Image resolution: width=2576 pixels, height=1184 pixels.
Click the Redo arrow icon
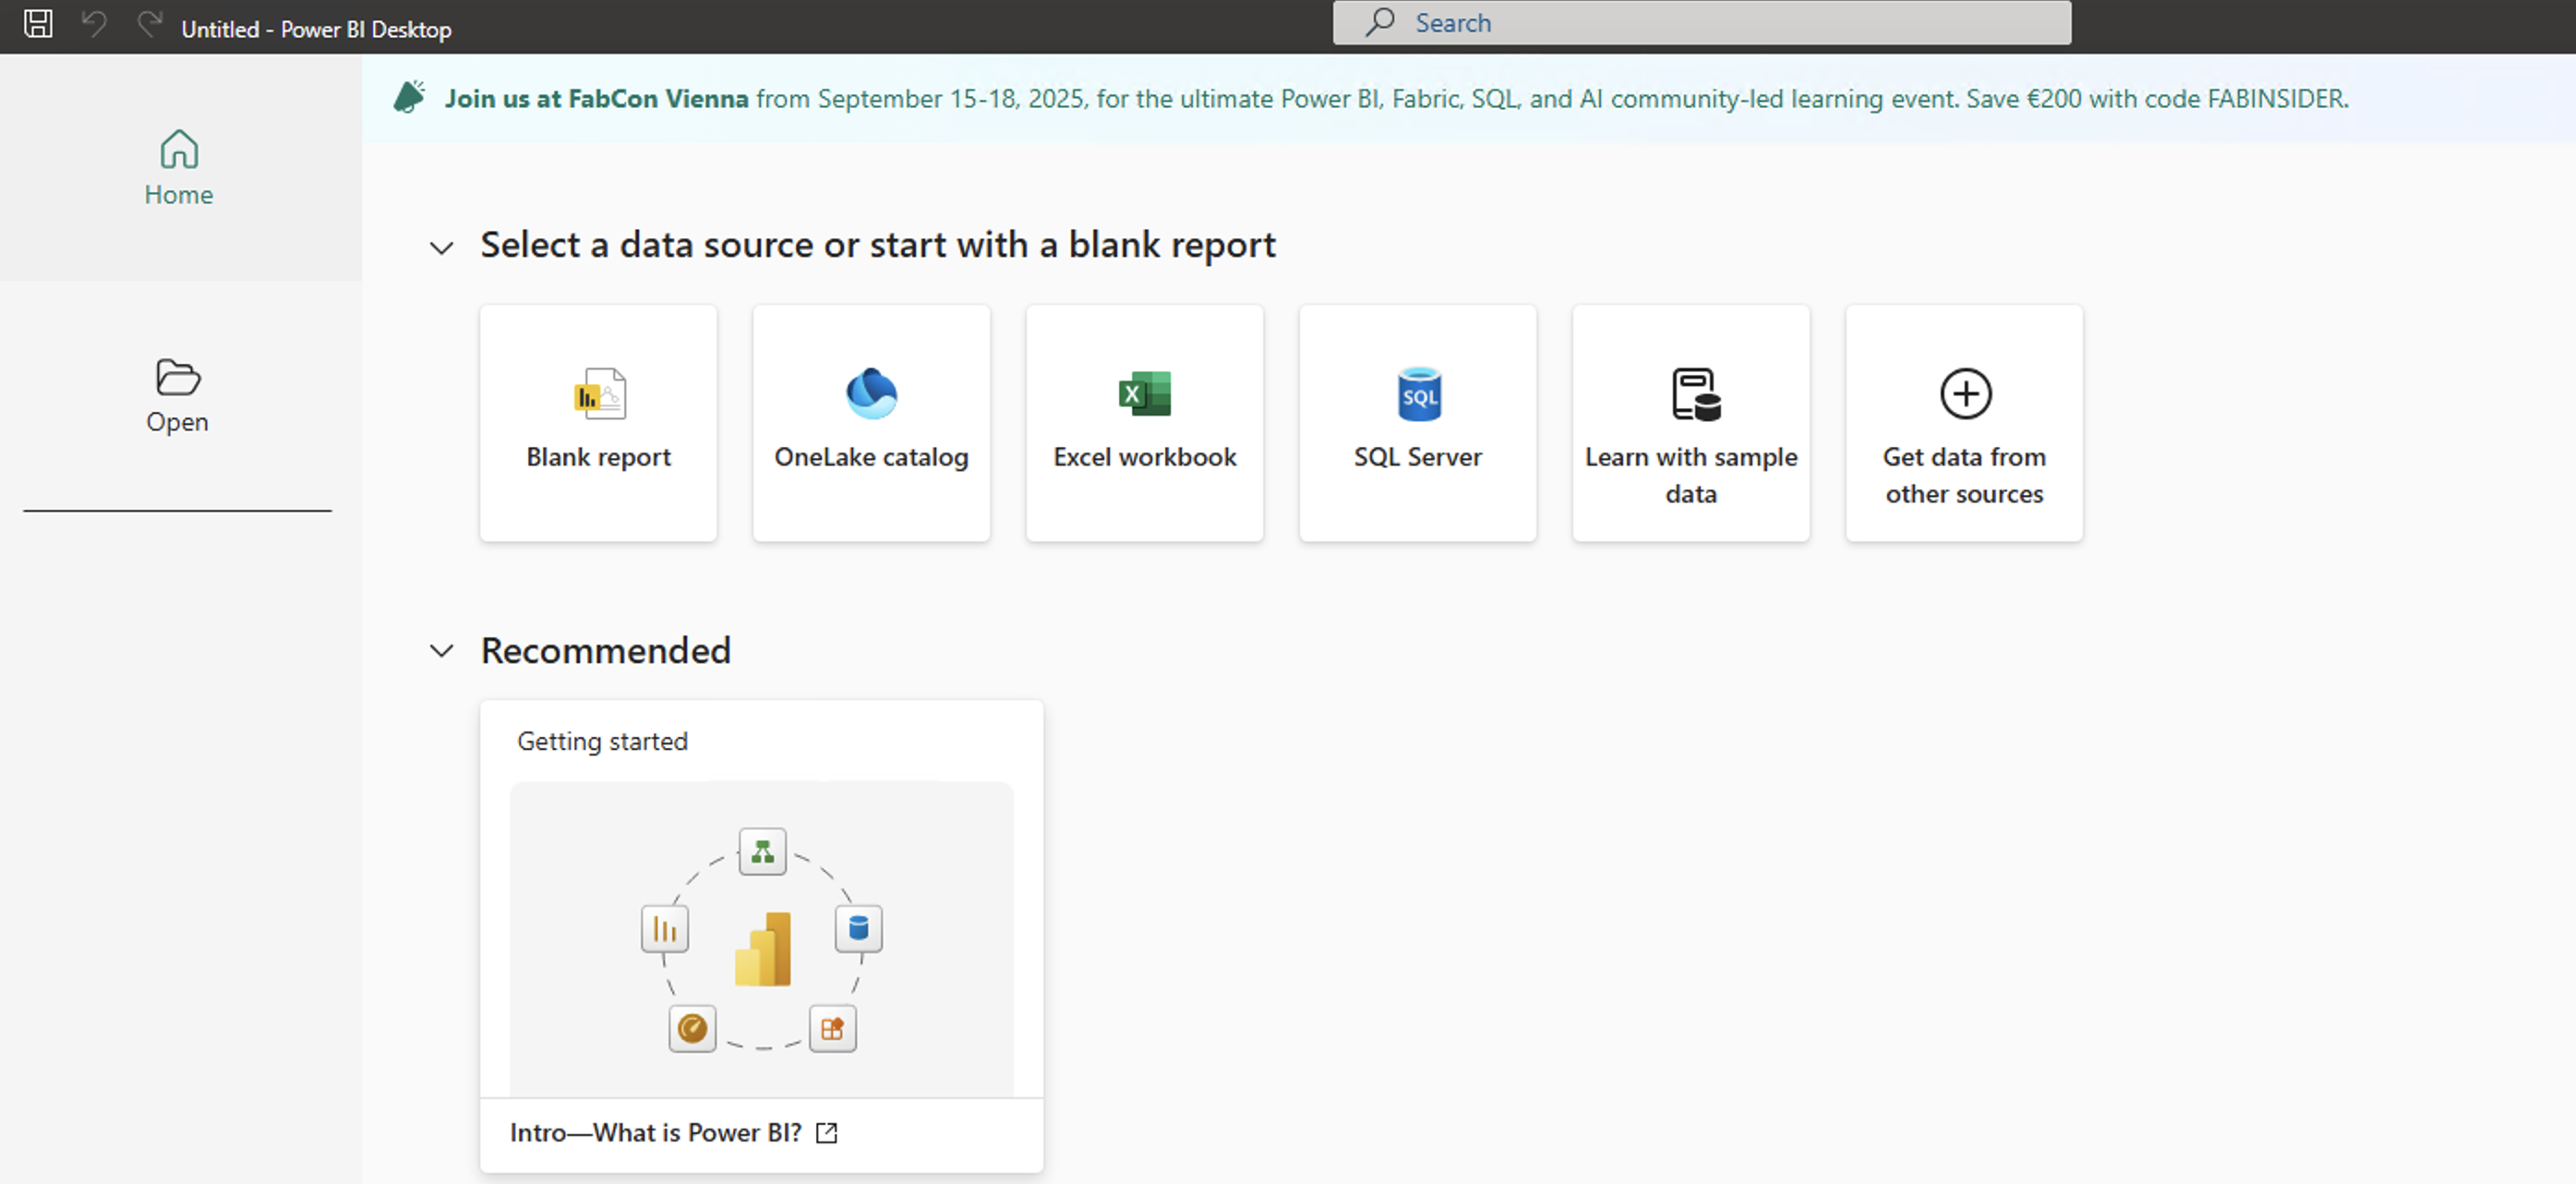tap(150, 24)
